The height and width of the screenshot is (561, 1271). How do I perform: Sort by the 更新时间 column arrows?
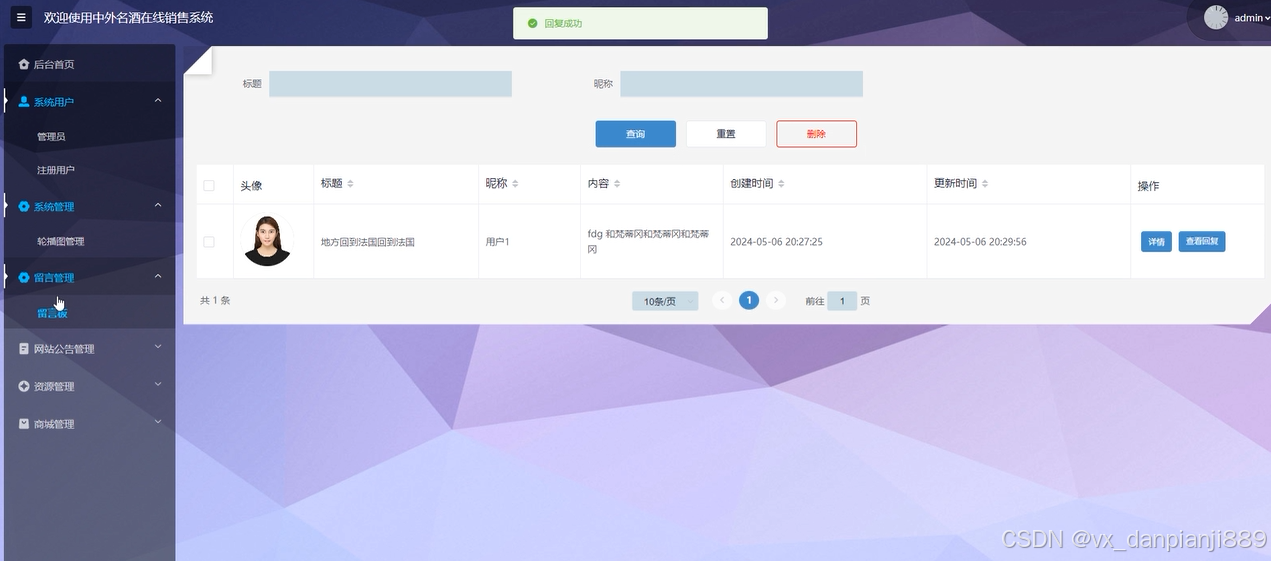[x=985, y=184]
